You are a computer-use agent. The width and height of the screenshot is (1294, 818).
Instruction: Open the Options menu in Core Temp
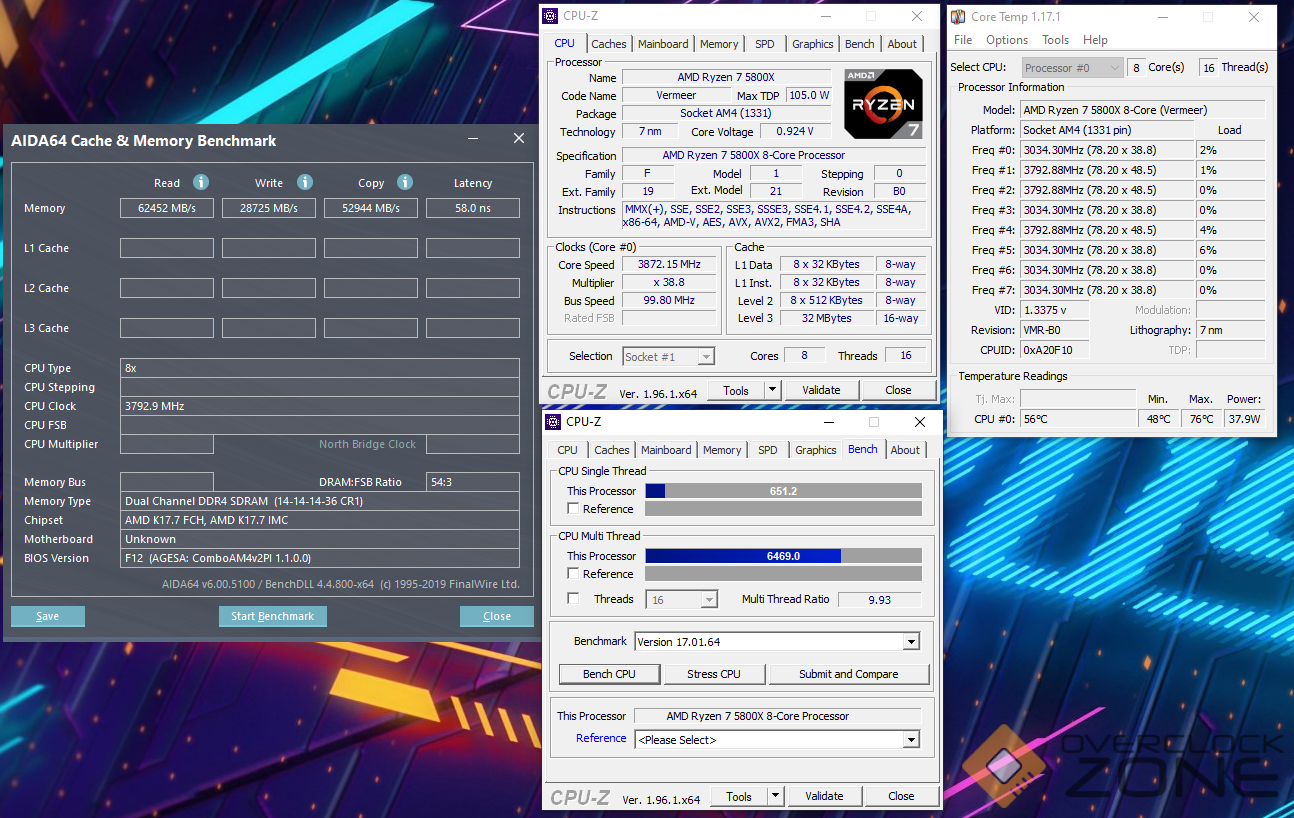click(x=1006, y=40)
